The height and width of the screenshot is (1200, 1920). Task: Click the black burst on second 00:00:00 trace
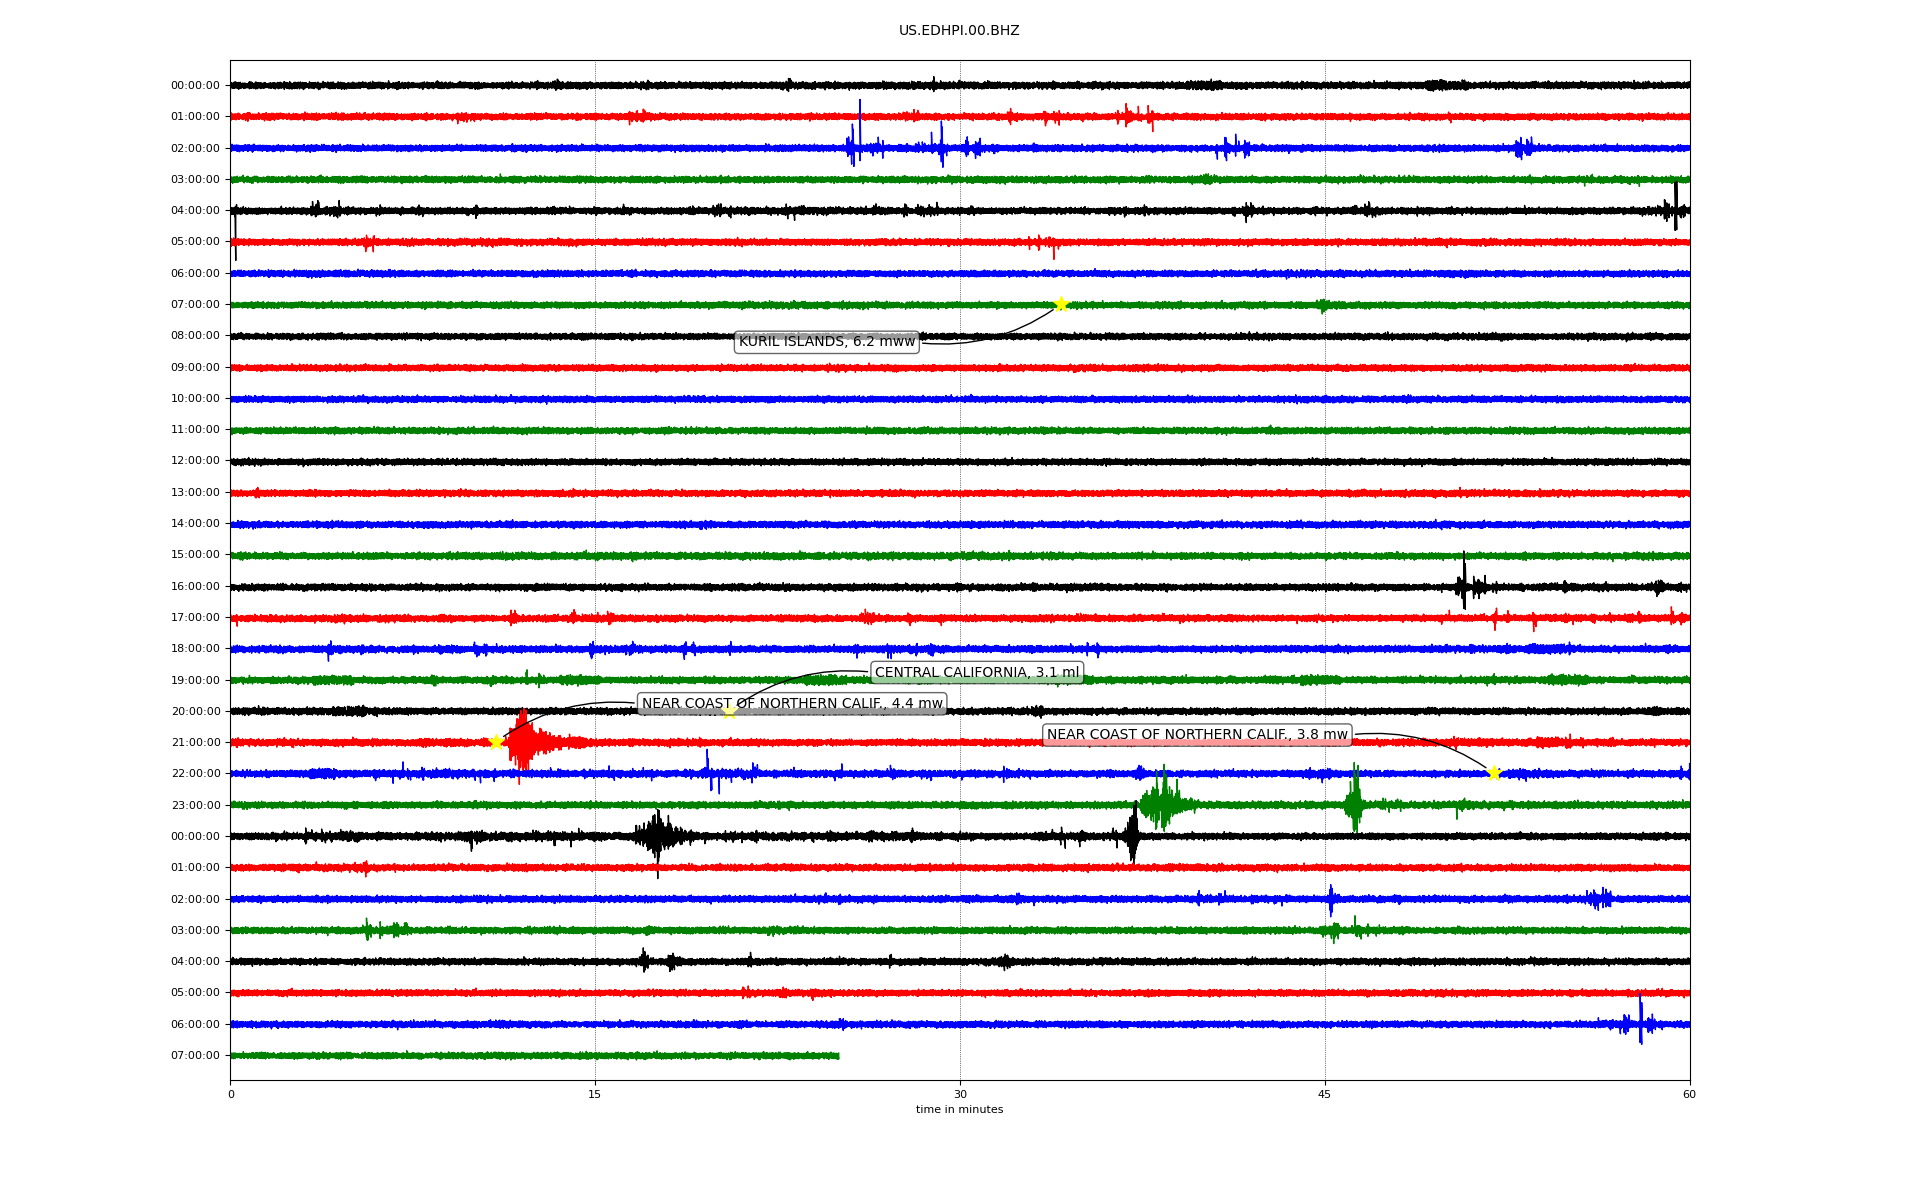coord(656,835)
